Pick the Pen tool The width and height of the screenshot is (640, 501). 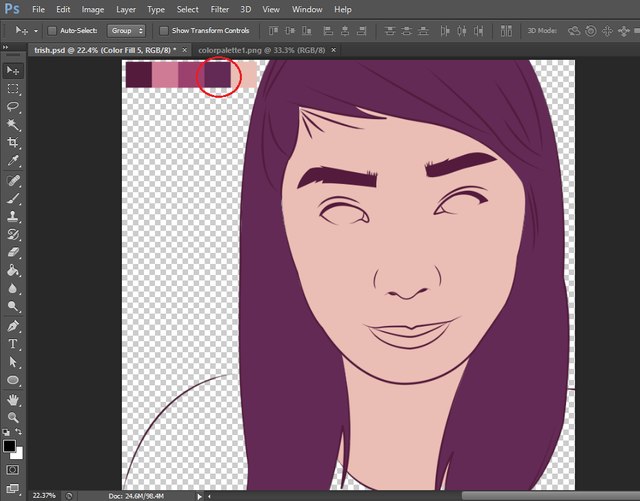click(14, 326)
